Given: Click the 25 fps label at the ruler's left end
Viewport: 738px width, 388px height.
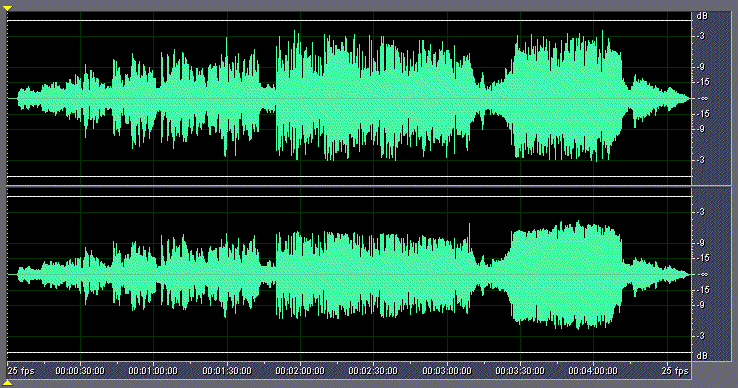Looking at the screenshot, I should click(21, 371).
